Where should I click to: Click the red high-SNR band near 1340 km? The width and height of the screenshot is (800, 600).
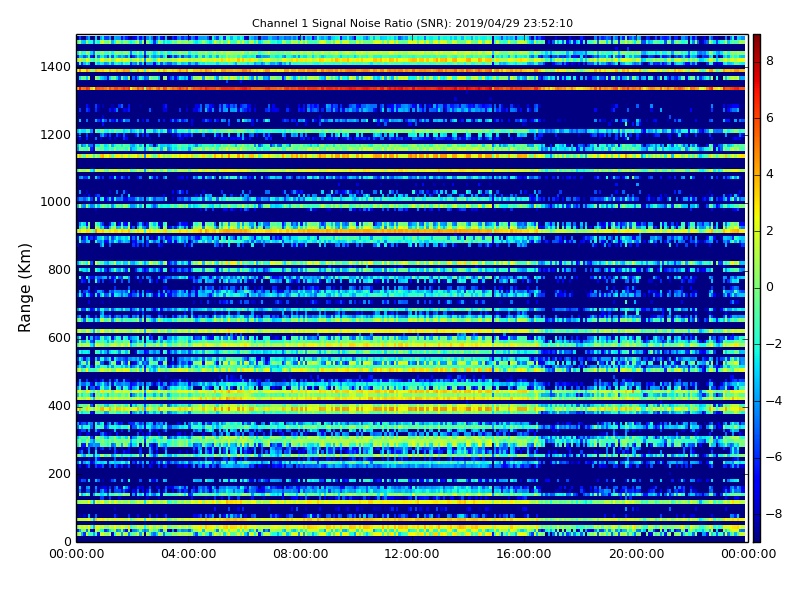pos(411,88)
